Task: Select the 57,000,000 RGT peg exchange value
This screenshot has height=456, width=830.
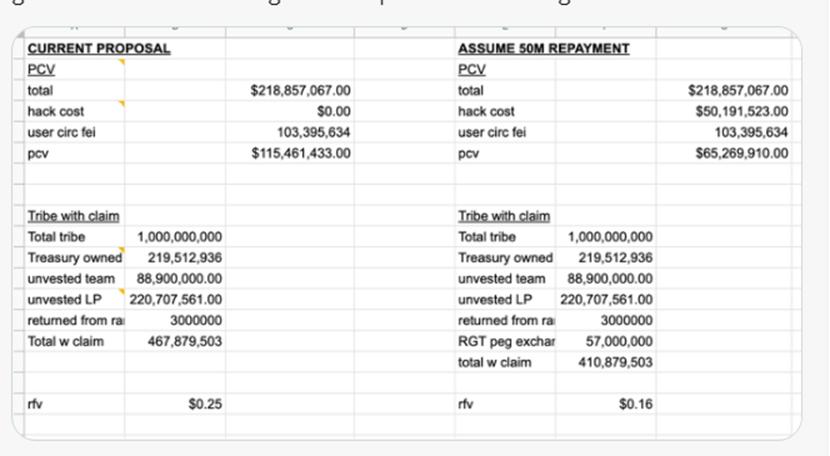Action: (x=619, y=341)
